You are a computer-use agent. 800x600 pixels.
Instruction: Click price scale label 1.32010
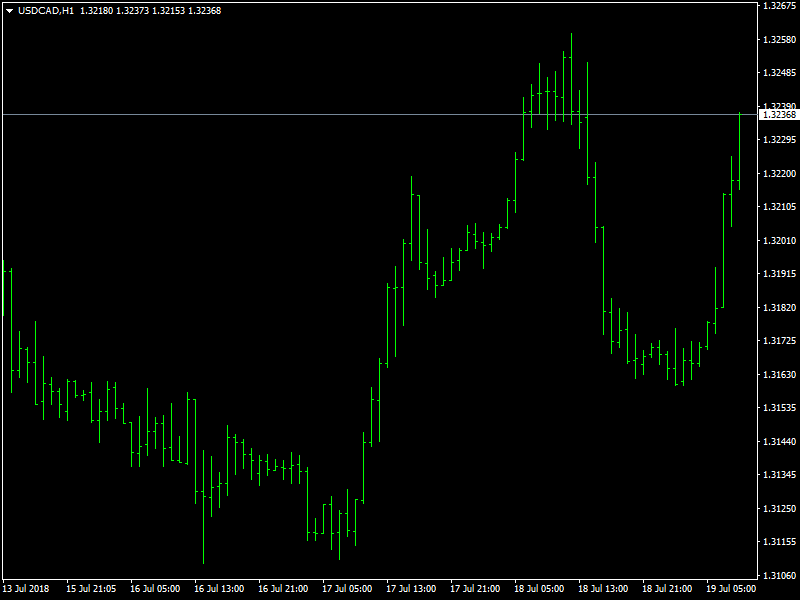[779, 240]
